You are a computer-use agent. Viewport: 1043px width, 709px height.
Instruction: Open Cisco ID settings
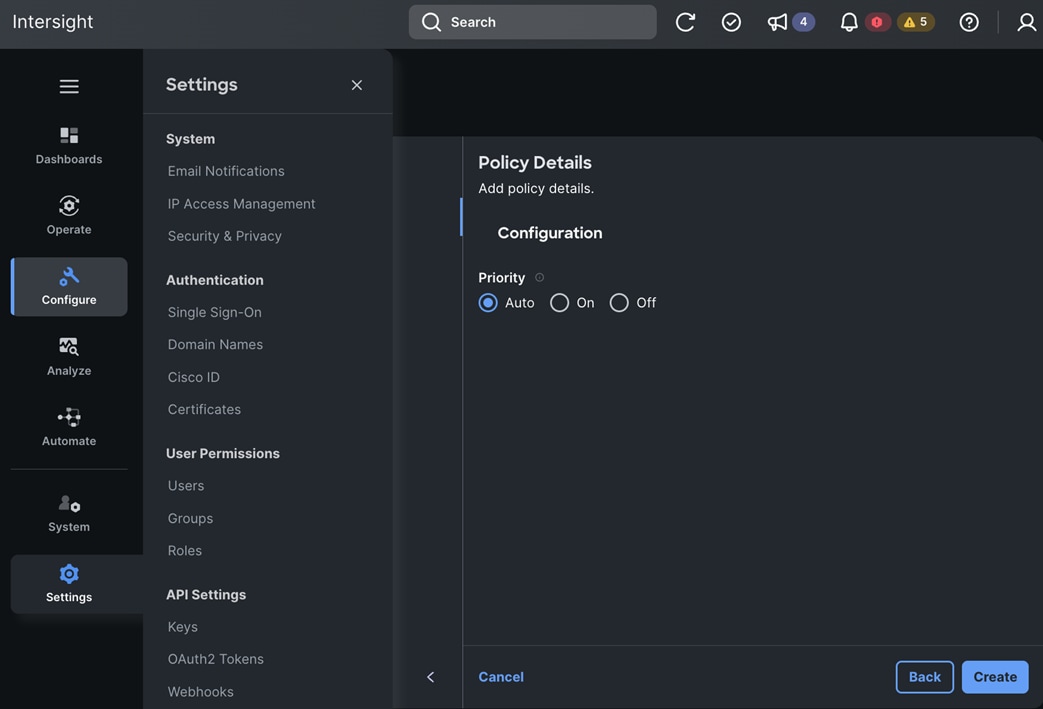[x=194, y=377]
